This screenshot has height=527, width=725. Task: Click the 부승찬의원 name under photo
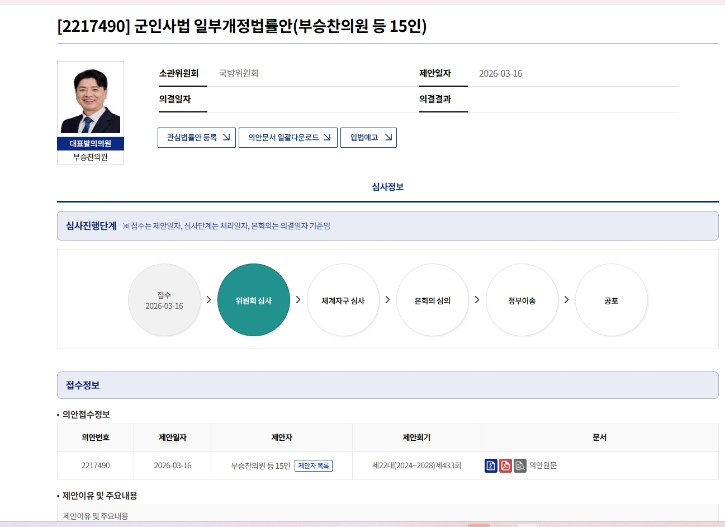[91, 157]
